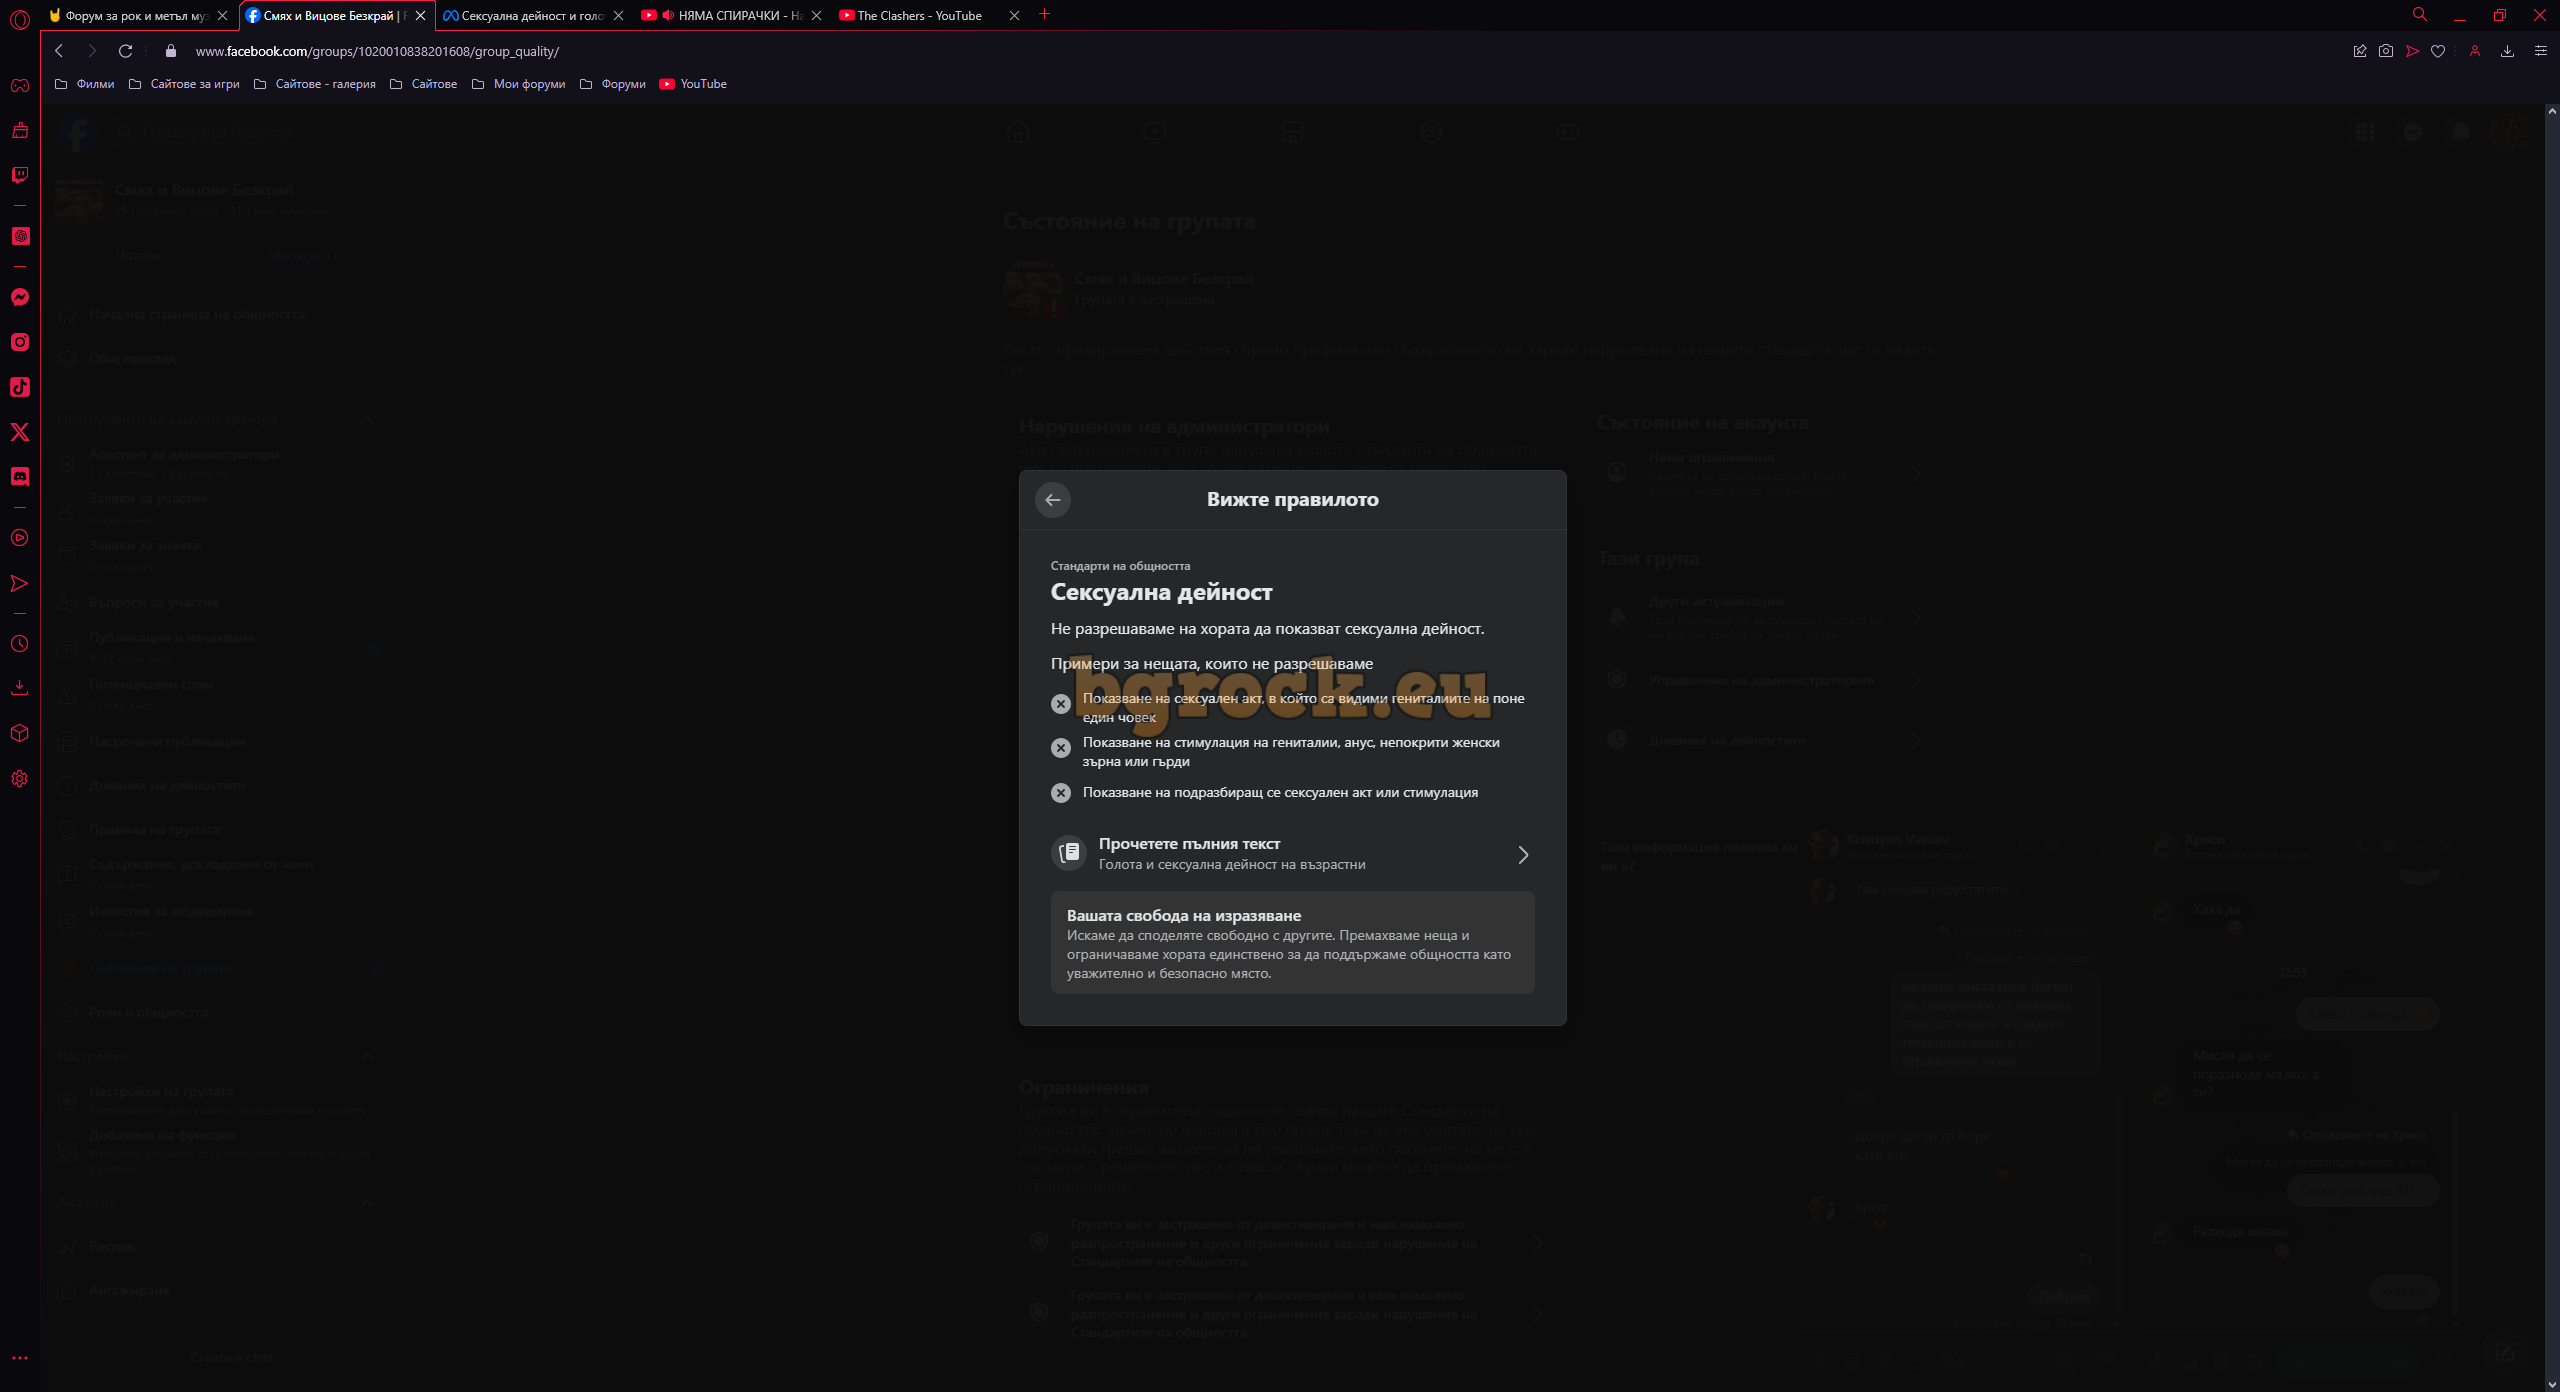Viewport: 2560px width, 1392px height.
Task: Open browser history clock icon in sidebar
Action: point(19,644)
